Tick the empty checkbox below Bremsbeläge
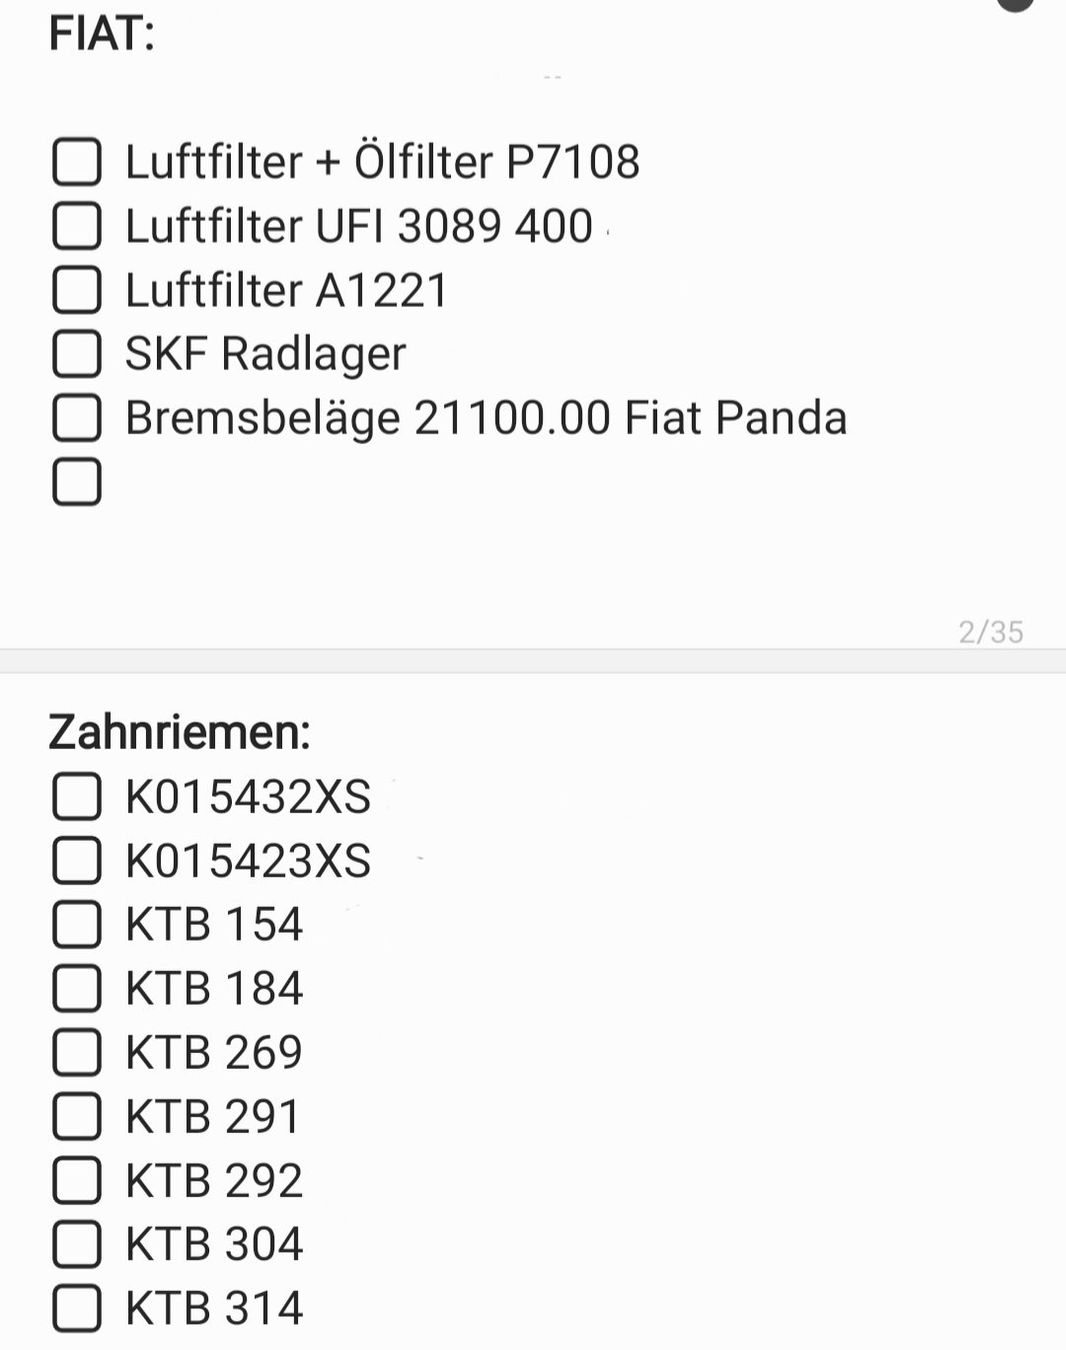The width and height of the screenshot is (1066, 1350). pyautogui.click(x=77, y=482)
